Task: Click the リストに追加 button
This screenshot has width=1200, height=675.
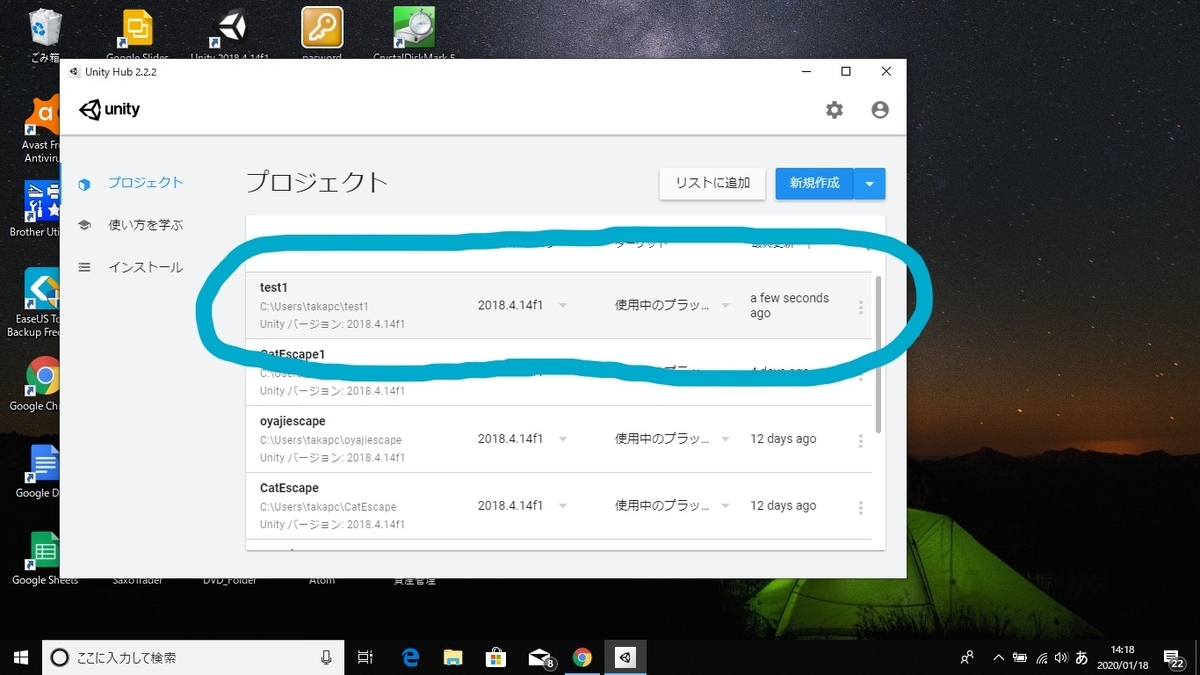Action: coord(712,183)
